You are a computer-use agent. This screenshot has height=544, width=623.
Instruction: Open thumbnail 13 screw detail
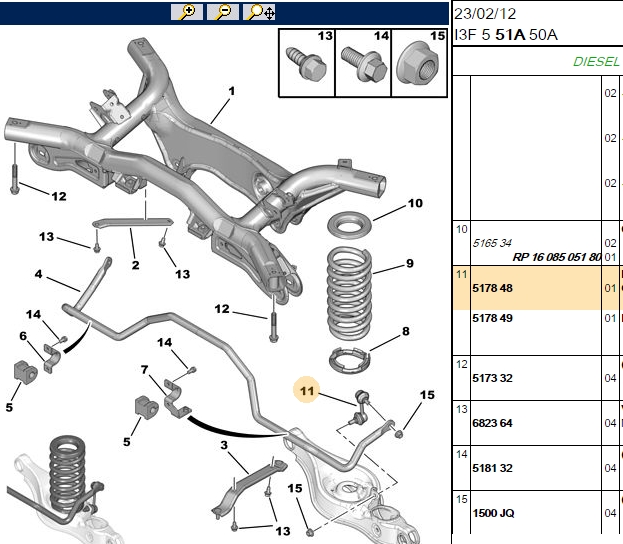(307, 63)
